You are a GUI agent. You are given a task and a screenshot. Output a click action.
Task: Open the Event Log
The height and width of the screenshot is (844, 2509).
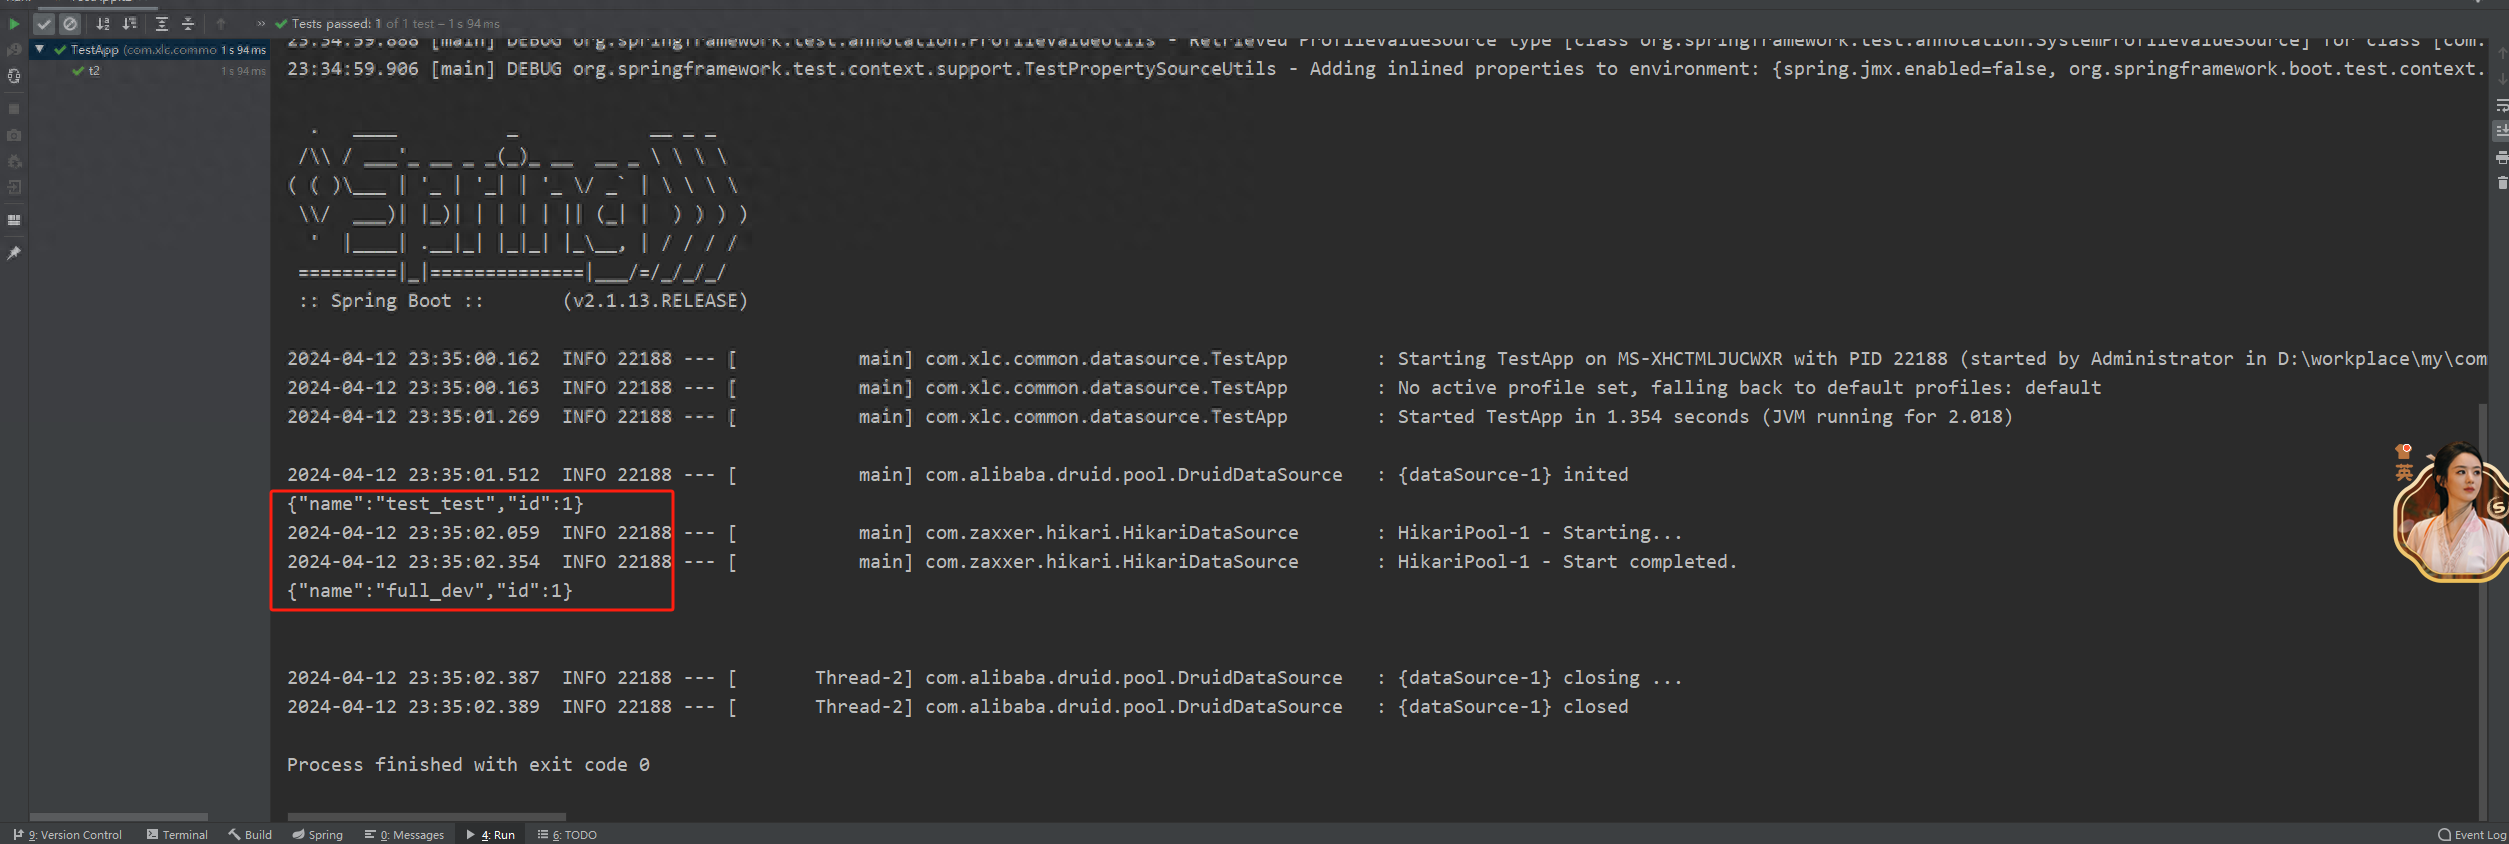2471,835
